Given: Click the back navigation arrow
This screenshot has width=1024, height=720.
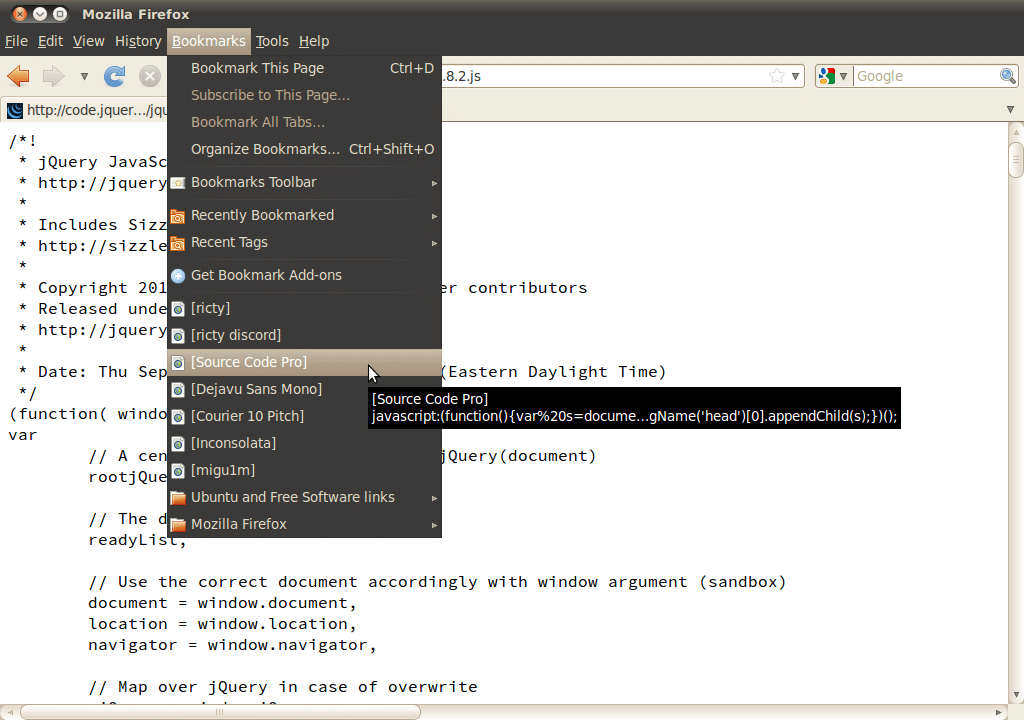Looking at the screenshot, I should coord(18,75).
